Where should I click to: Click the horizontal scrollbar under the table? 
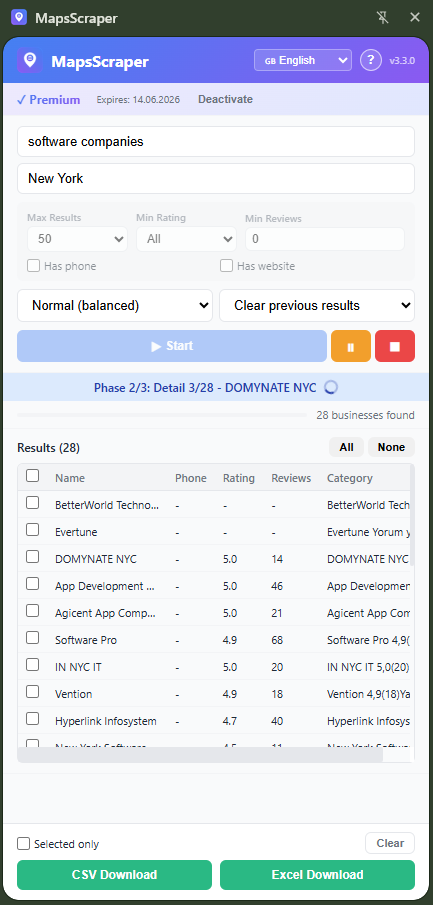tap(200, 755)
